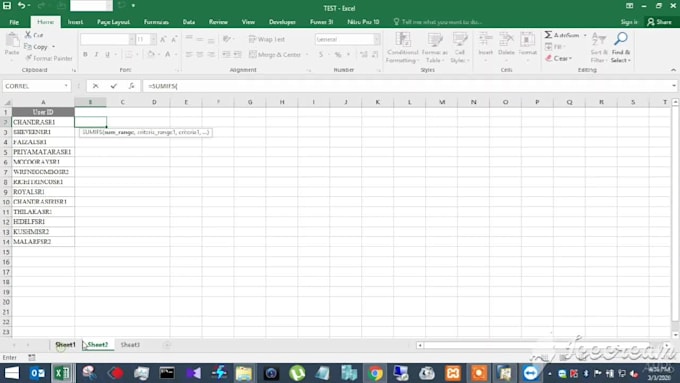Select cell A9 ROYALSR1

43,192
